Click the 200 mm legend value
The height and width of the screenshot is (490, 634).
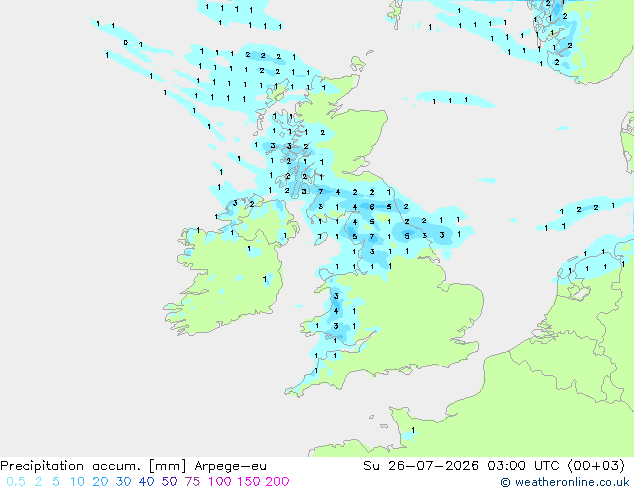(277, 482)
